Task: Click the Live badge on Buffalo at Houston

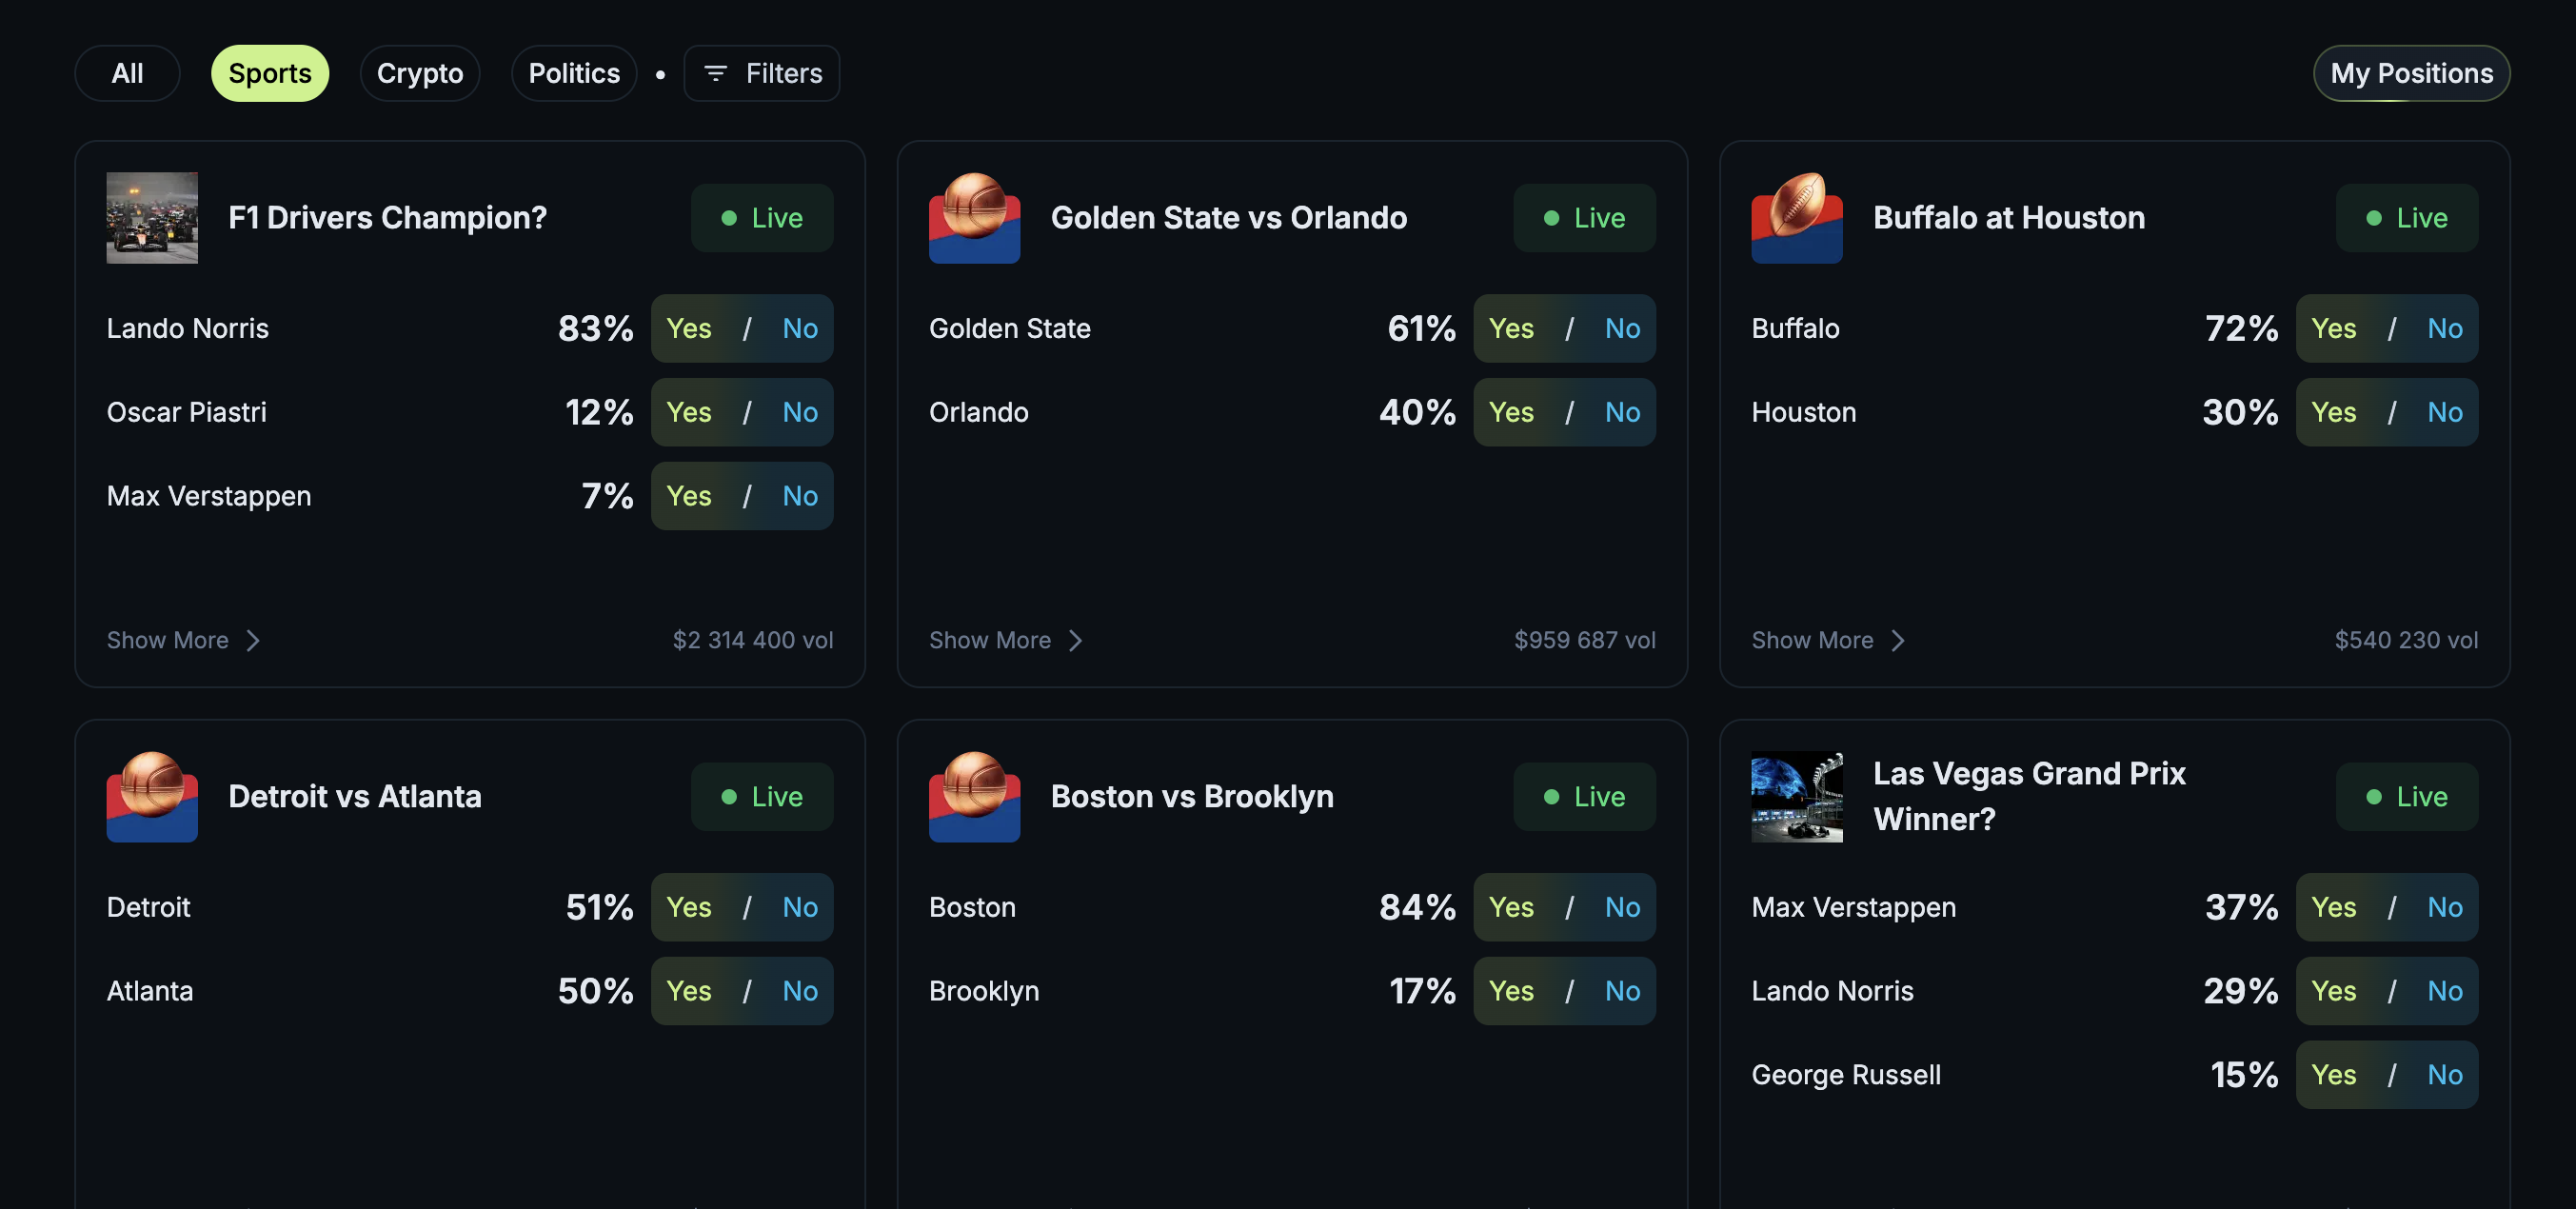Action: (x=2406, y=218)
